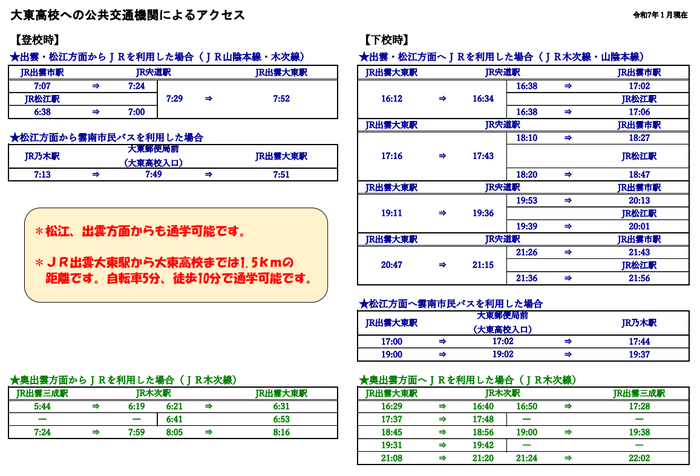This screenshot has width=700, height=476.
Task: Click the 6:38 departure from JR松江駅
Action: (x=42, y=112)
